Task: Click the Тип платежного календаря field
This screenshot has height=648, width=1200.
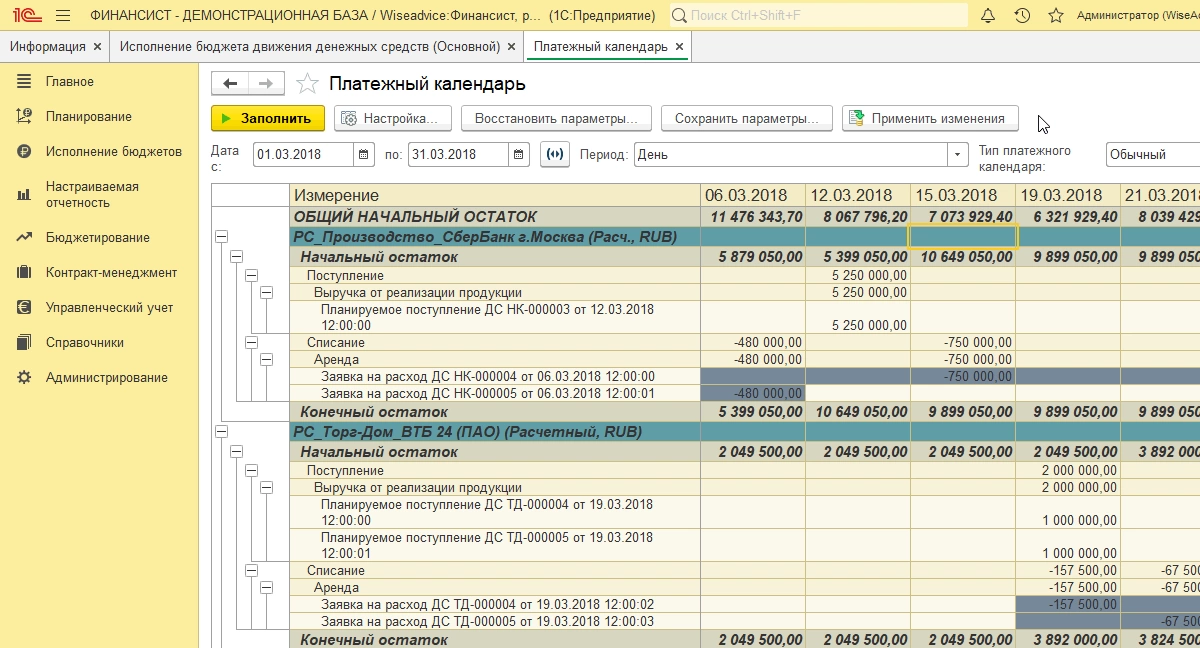Action: click(x=1150, y=155)
